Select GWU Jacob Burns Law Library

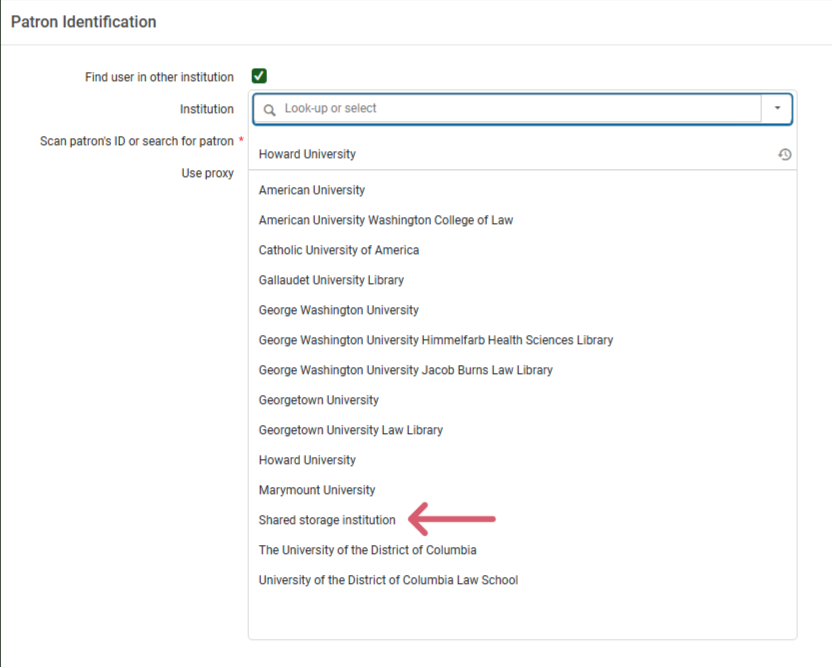pyautogui.click(x=405, y=370)
